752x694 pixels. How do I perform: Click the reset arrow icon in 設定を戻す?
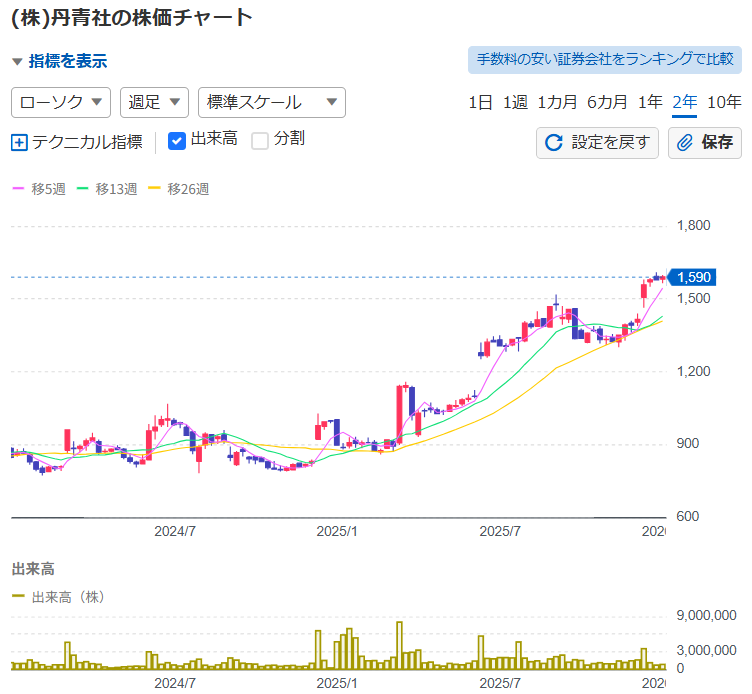click(x=553, y=142)
